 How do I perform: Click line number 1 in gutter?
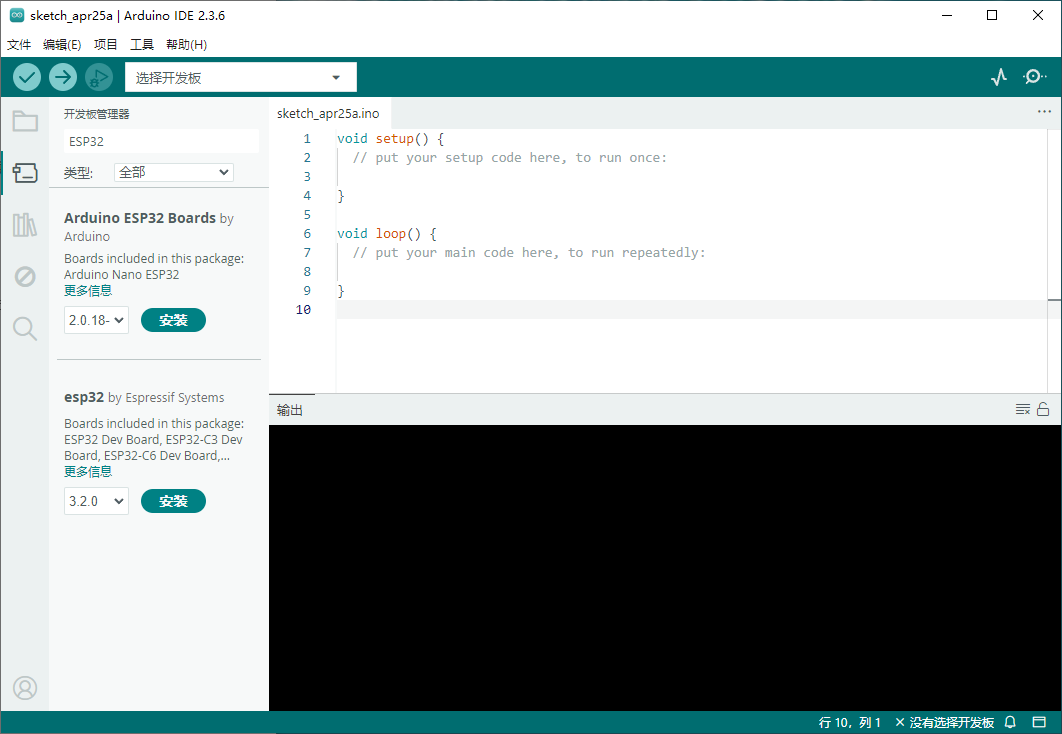[307, 139]
